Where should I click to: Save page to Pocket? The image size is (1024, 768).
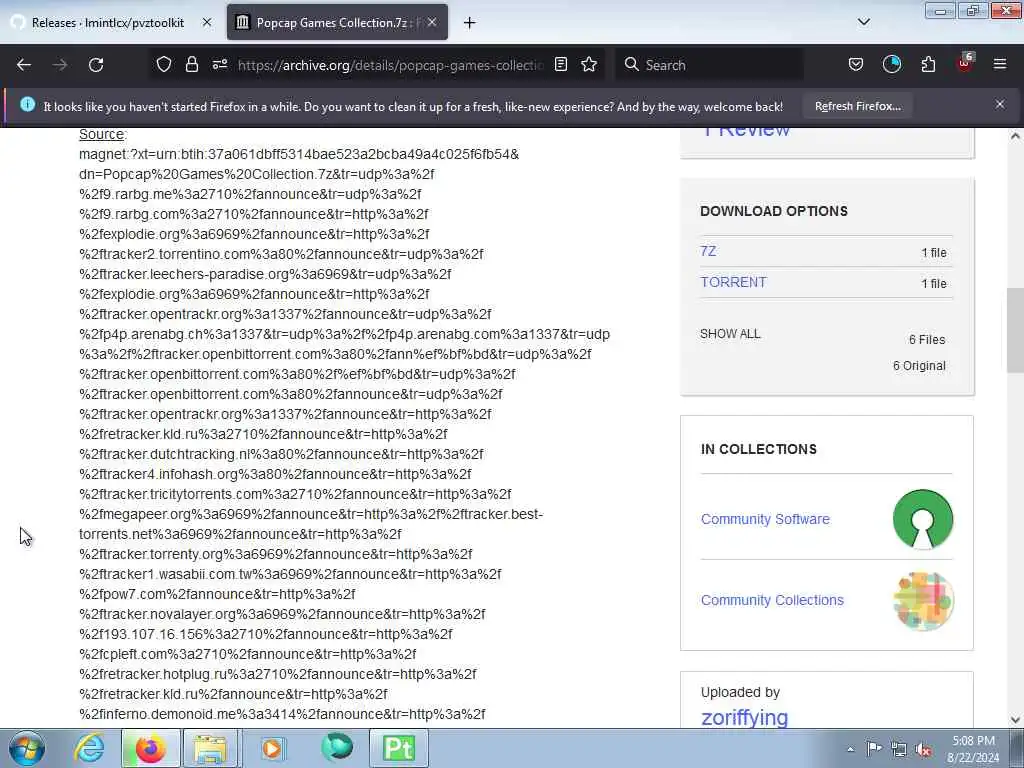[x=856, y=64]
